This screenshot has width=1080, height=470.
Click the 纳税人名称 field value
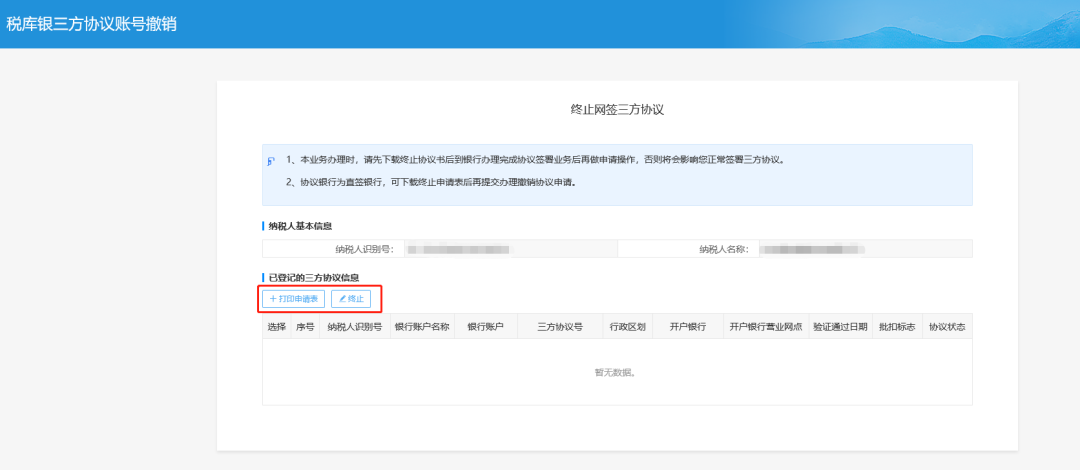(x=811, y=248)
